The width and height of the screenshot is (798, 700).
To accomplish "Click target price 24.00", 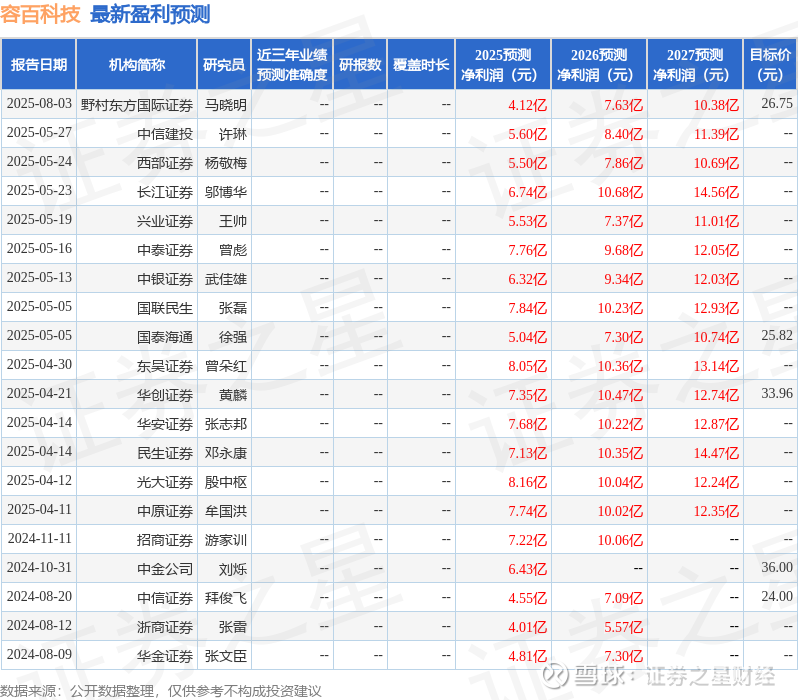I will [777, 597].
